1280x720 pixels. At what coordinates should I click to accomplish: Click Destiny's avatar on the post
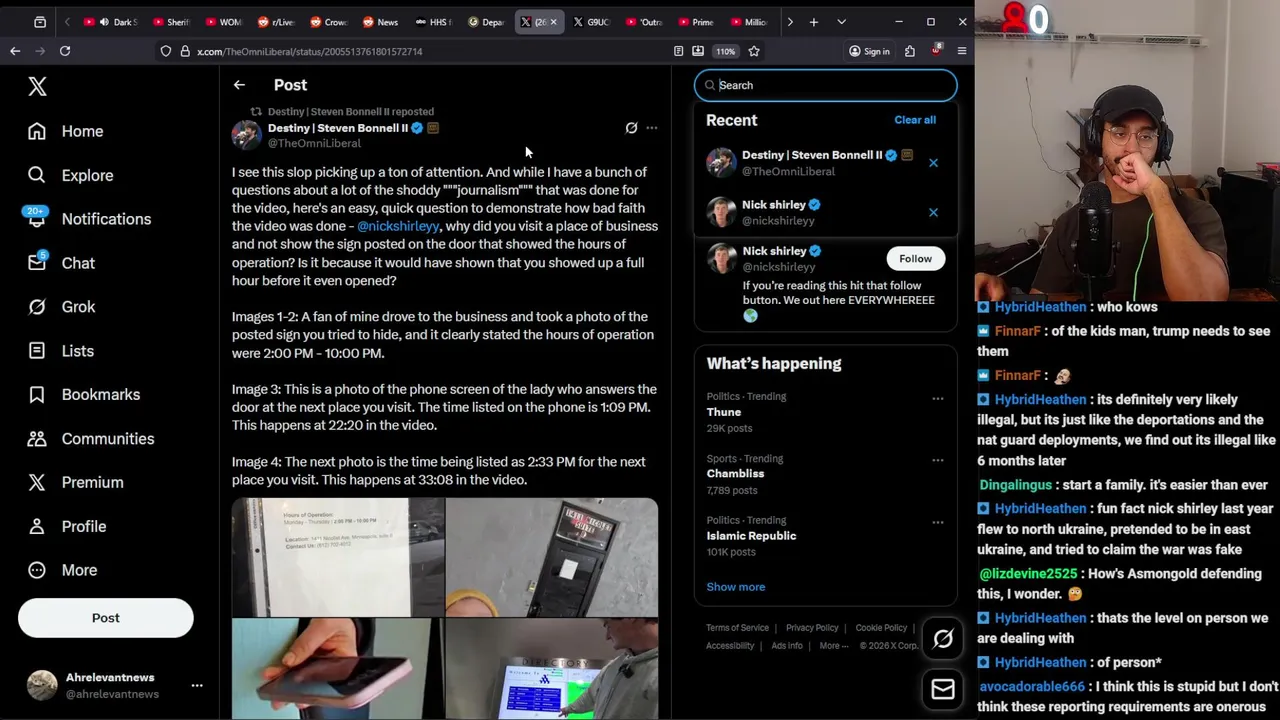point(247,135)
